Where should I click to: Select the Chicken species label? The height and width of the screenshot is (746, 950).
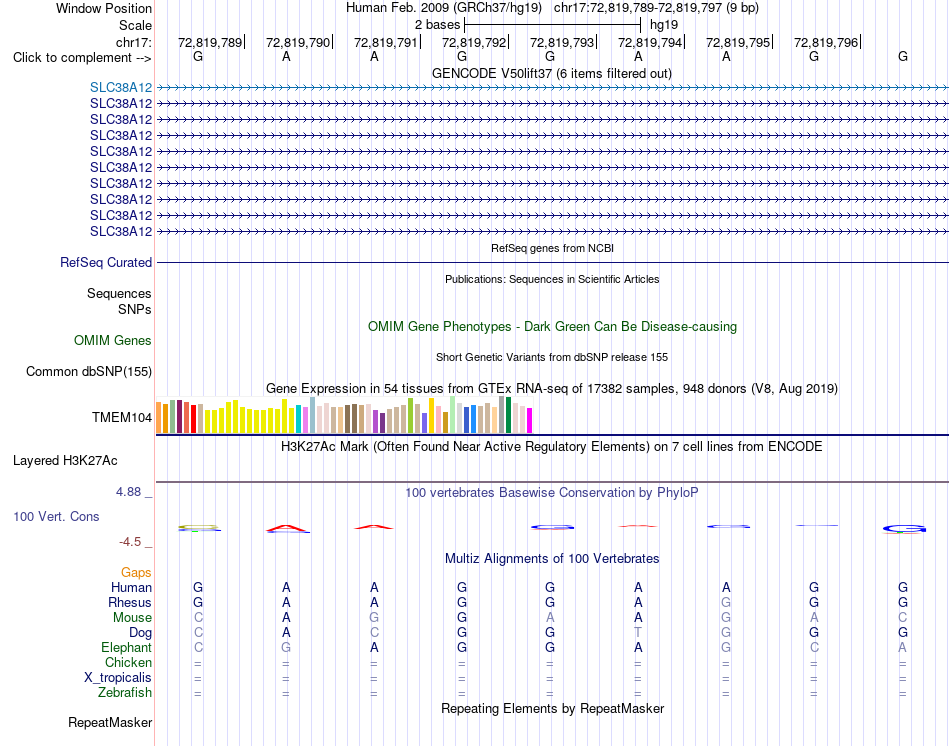pyautogui.click(x=128, y=662)
